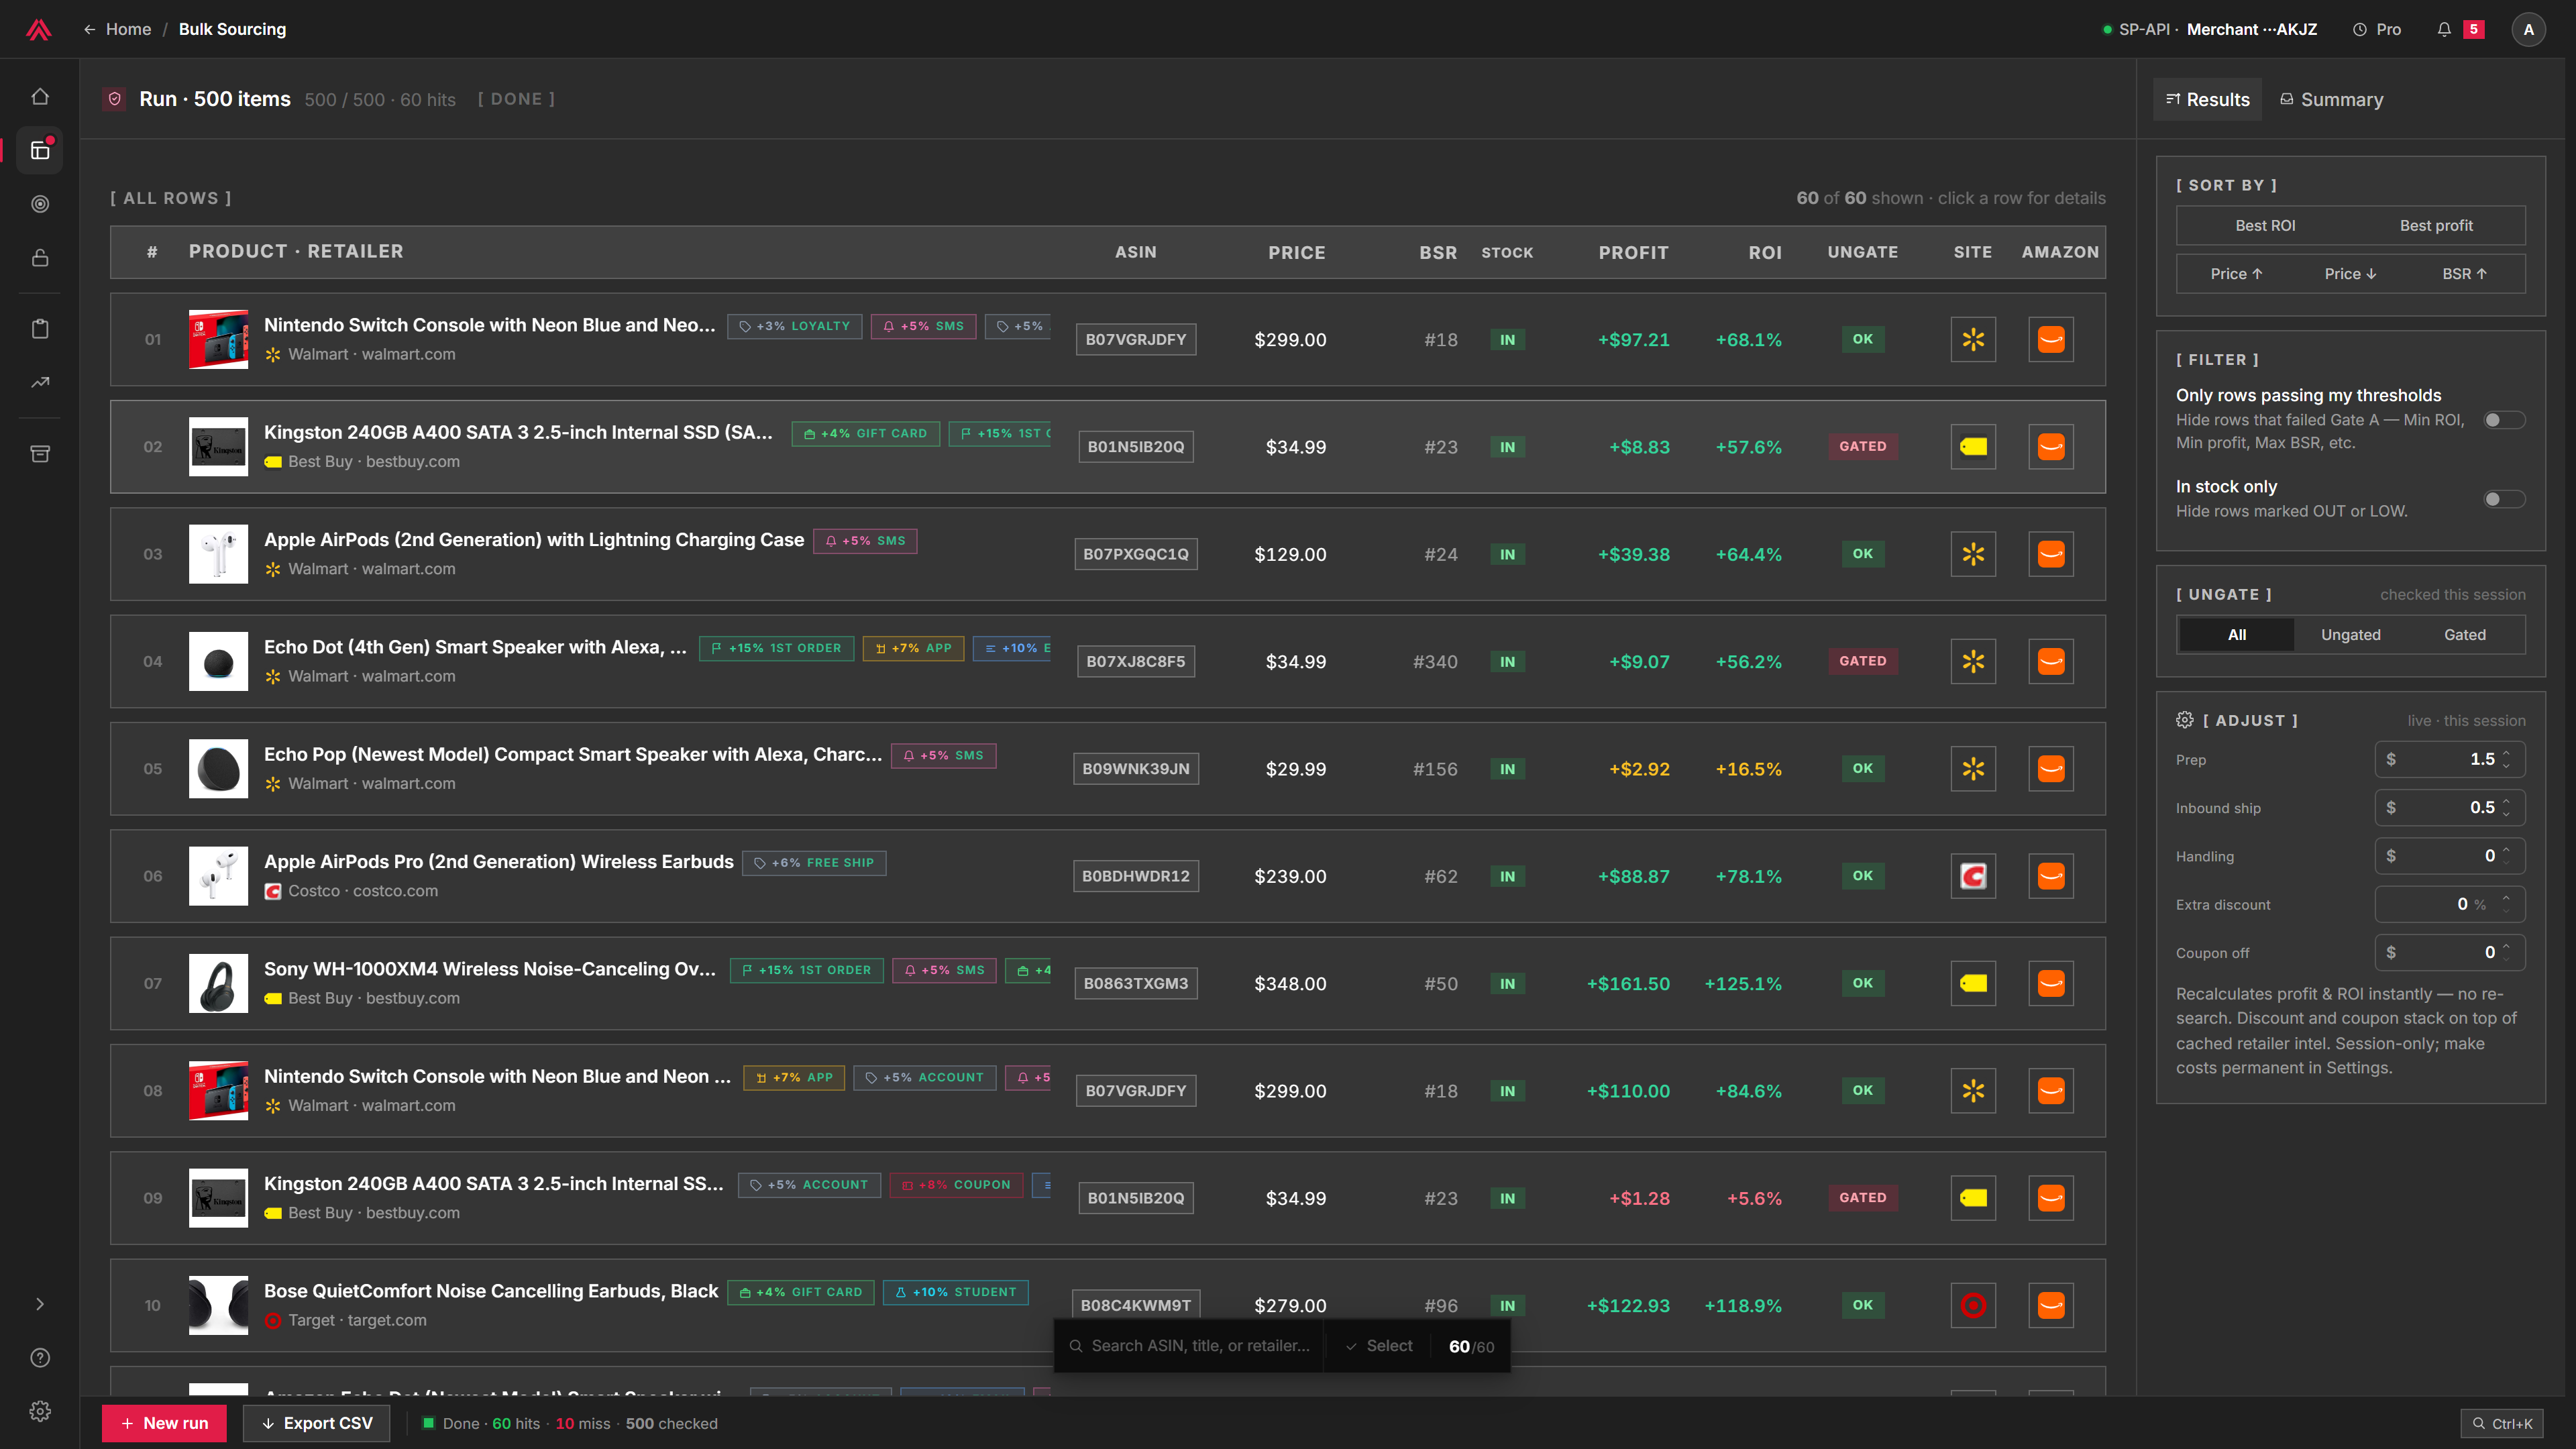Open Amazon link for Apple AirPods row 03
The height and width of the screenshot is (1449, 2576).
click(x=2051, y=554)
